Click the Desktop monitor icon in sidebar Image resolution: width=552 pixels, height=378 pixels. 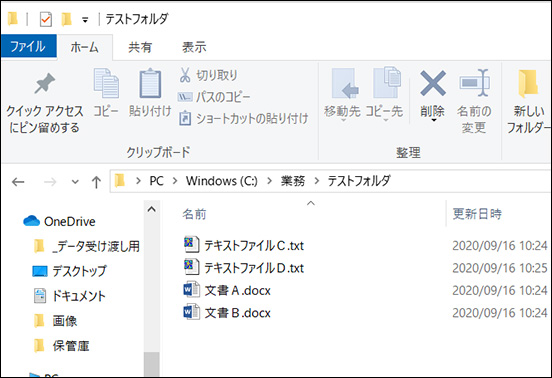(x=40, y=271)
